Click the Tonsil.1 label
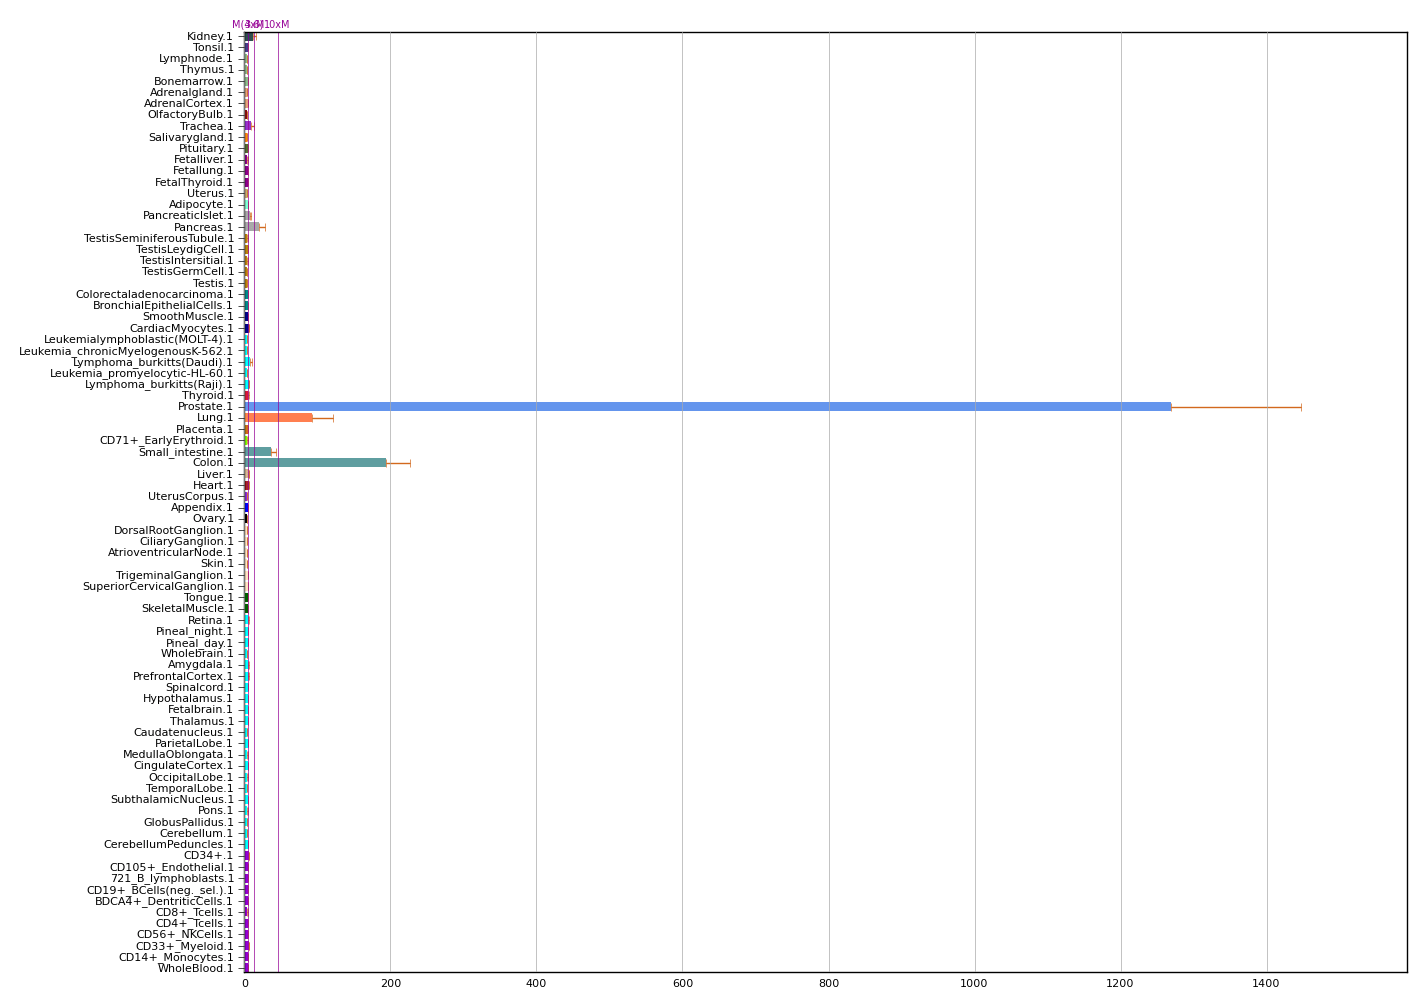The width and height of the screenshot is (1426, 1008). (213, 48)
